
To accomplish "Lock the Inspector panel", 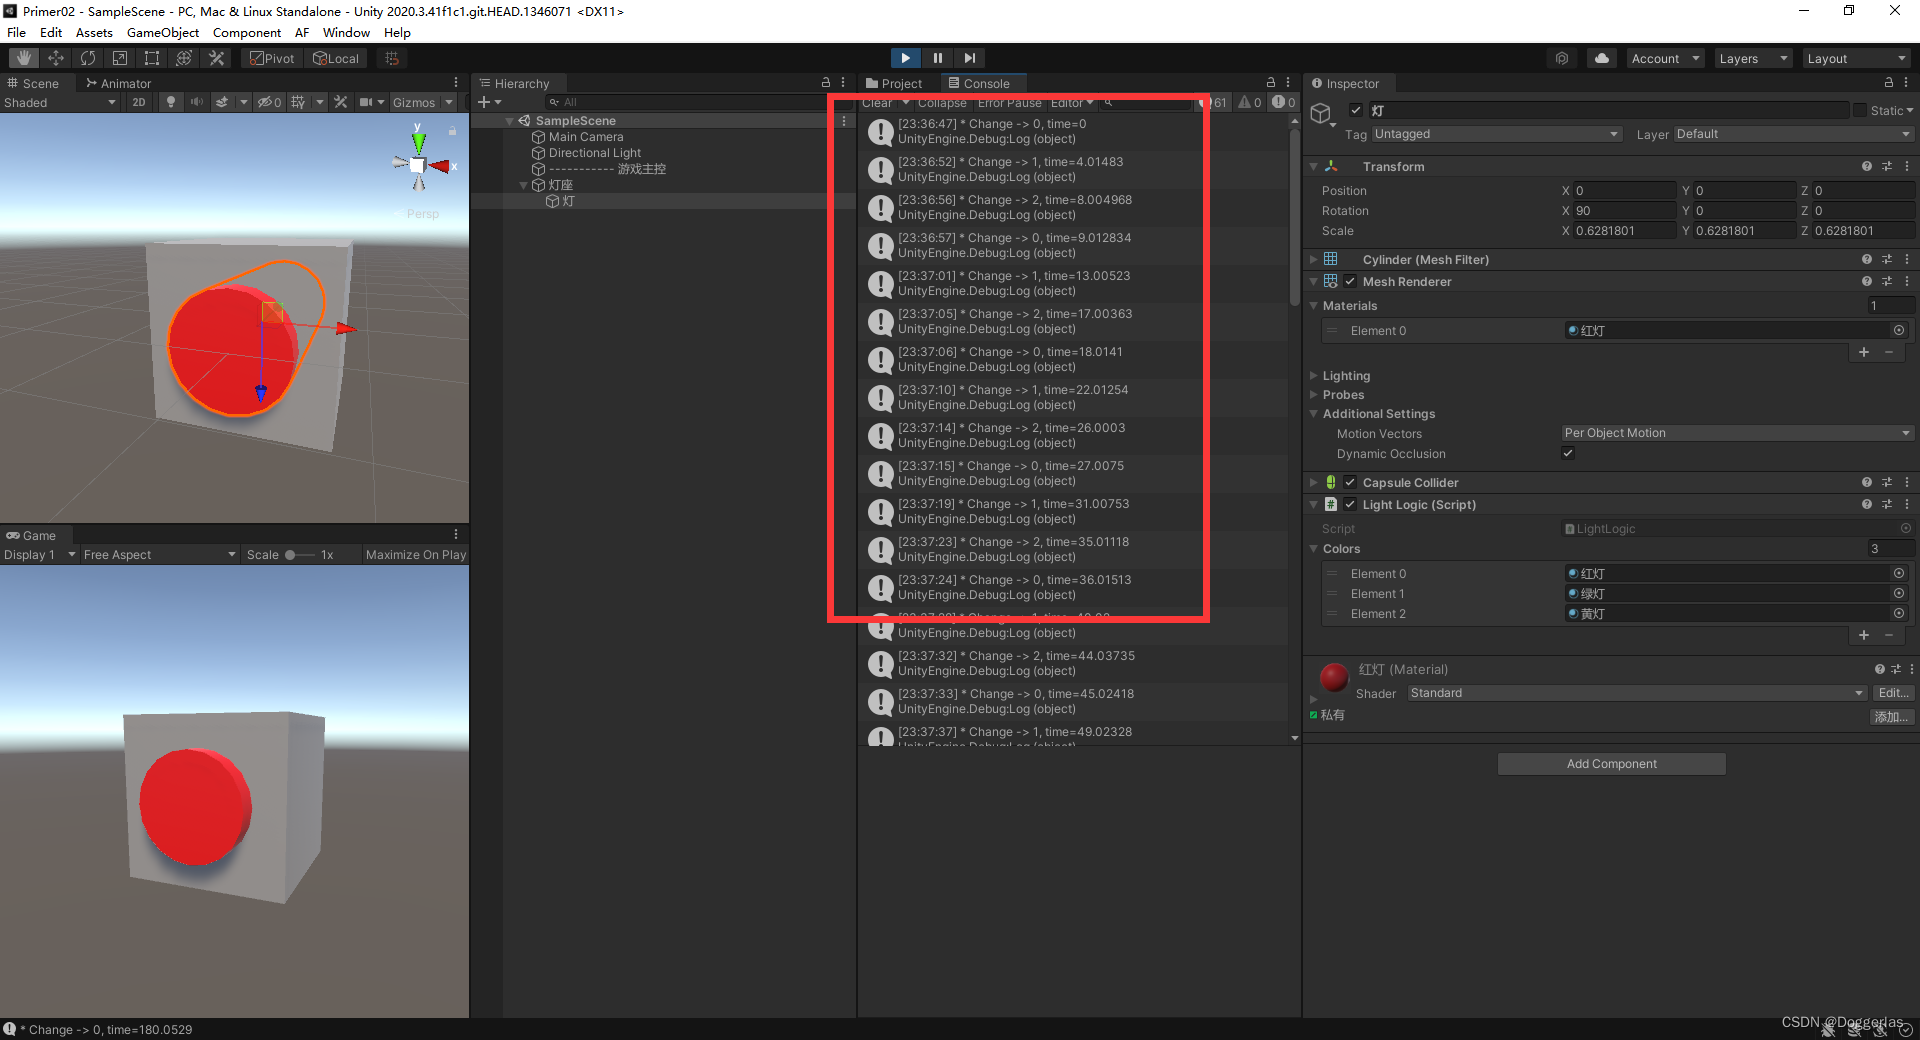I will (x=1889, y=83).
